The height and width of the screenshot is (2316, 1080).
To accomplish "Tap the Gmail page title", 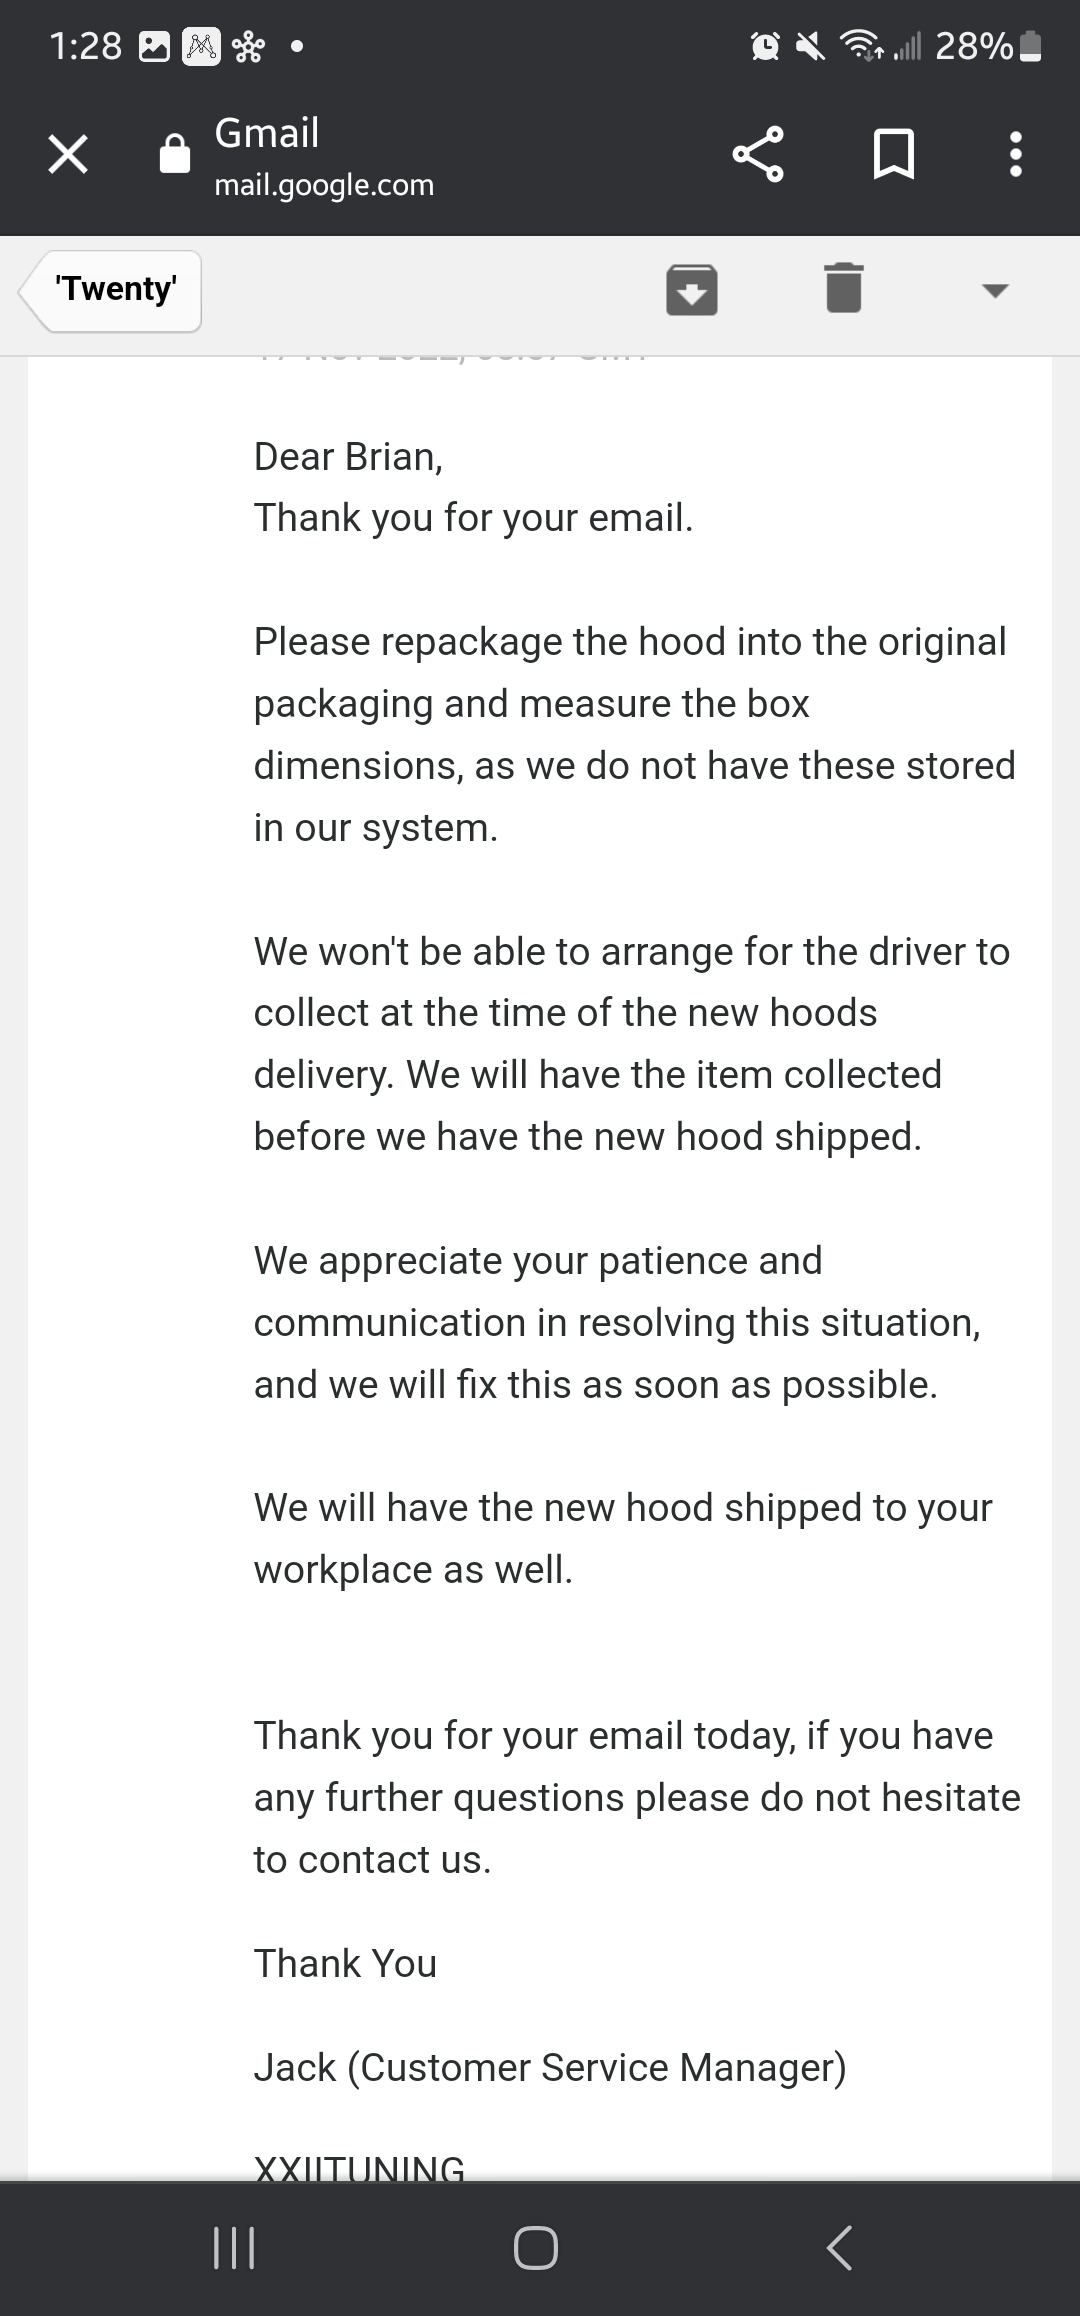I will tap(267, 133).
